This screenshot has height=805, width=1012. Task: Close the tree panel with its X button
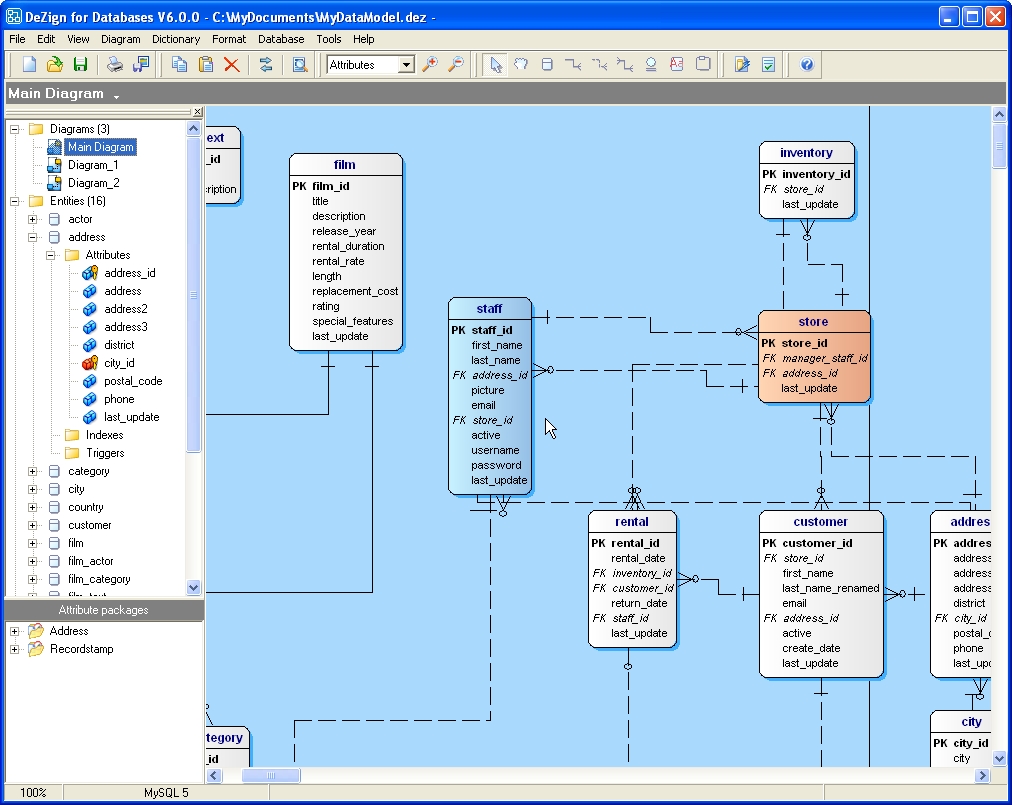point(197,112)
